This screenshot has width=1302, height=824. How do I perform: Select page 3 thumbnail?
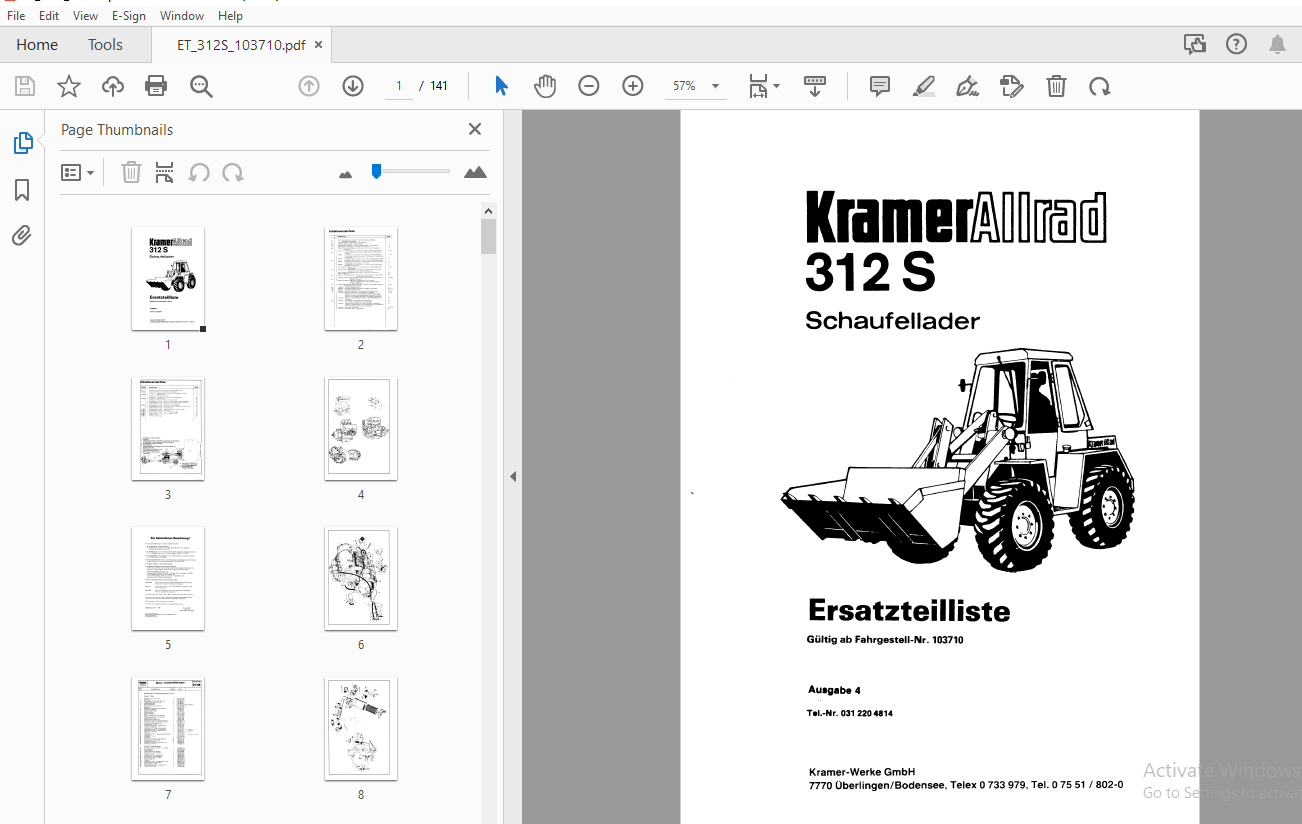pyautogui.click(x=168, y=429)
